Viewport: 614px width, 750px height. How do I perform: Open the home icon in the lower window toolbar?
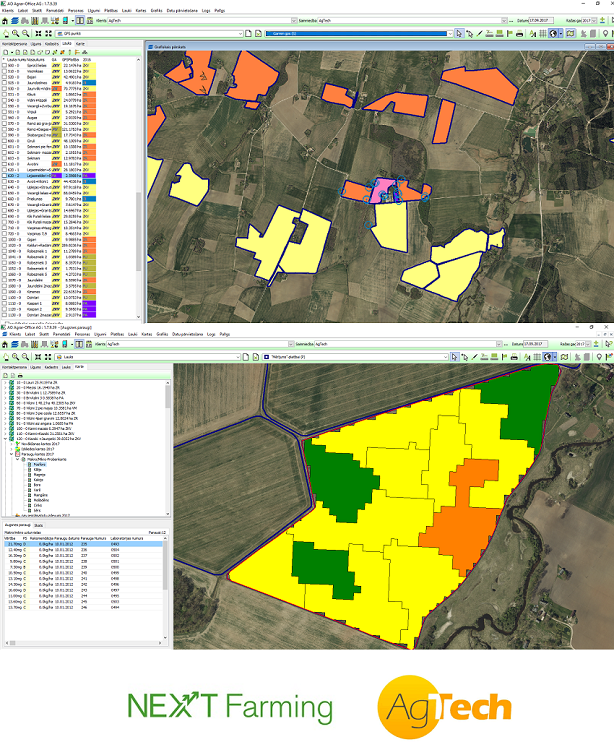[x=5, y=344]
